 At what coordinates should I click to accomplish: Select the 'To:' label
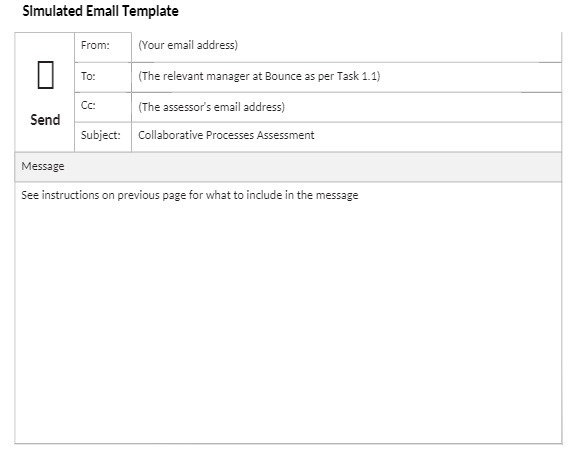[88, 76]
